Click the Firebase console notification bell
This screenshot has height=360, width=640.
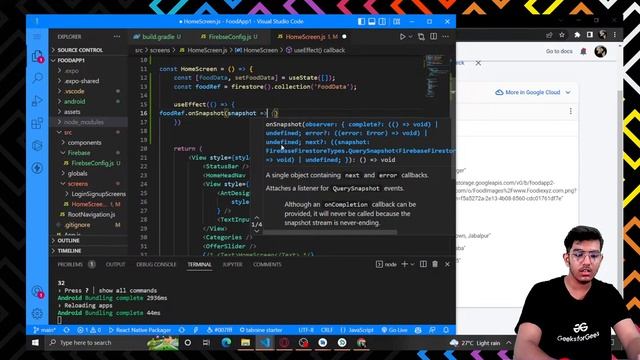(x=584, y=51)
